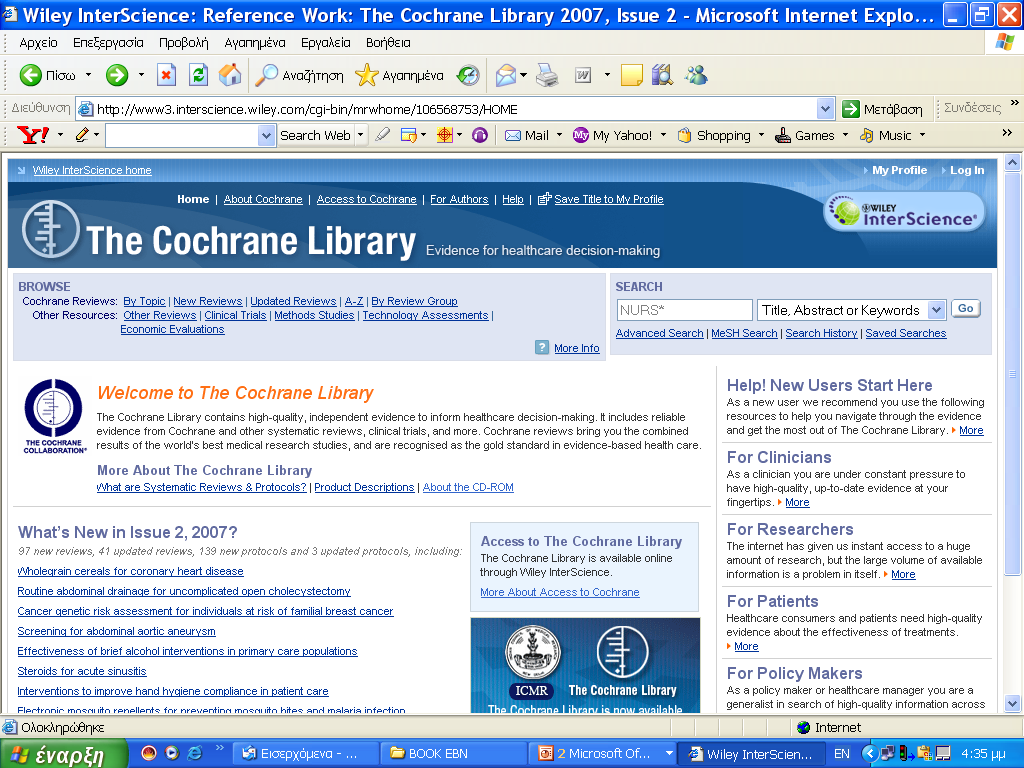Expand the Shopping dropdown arrow
The width and height of the screenshot is (1024, 768).
point(761,135)
